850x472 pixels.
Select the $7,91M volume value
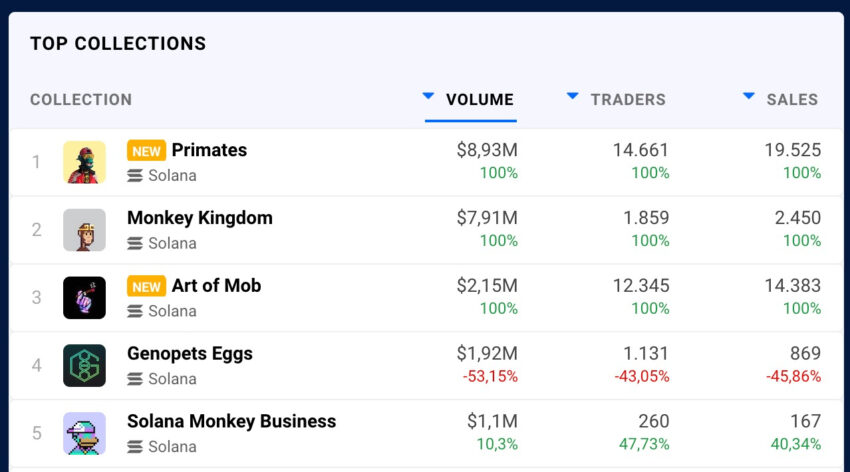(487, 218)
